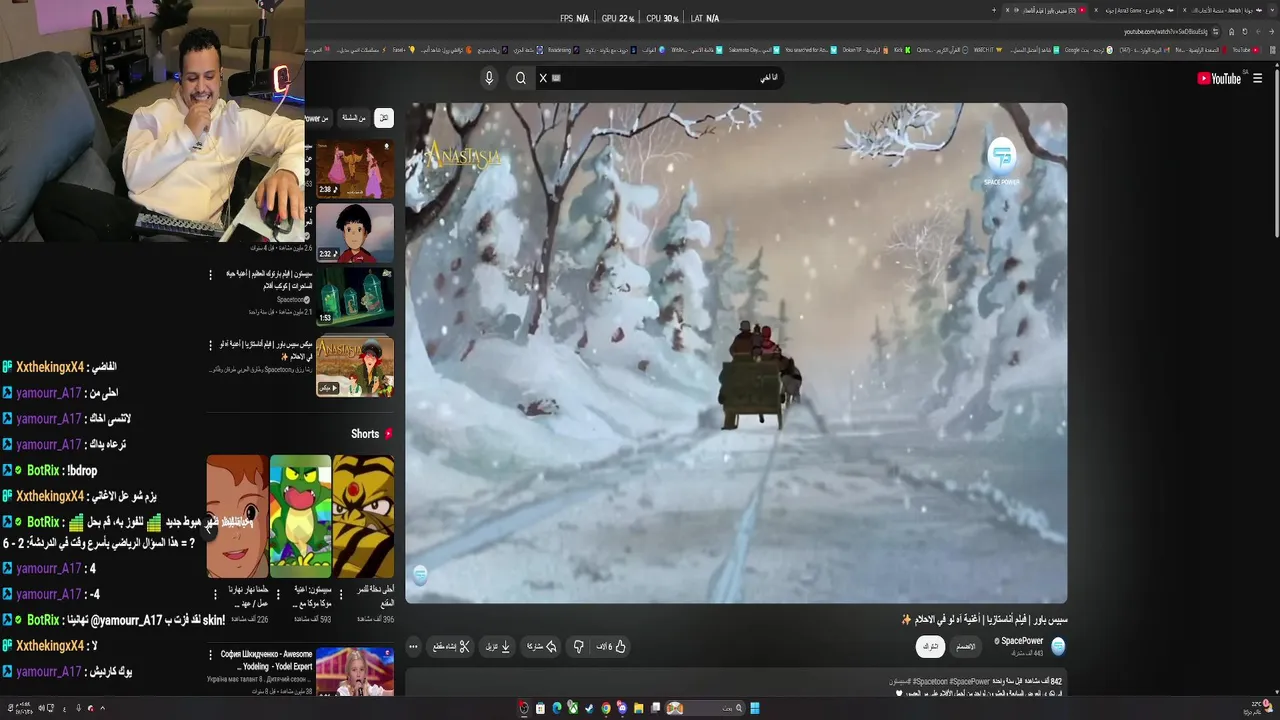
Task: Click the voice search microphone icon
Action: (x=489, y=78)
